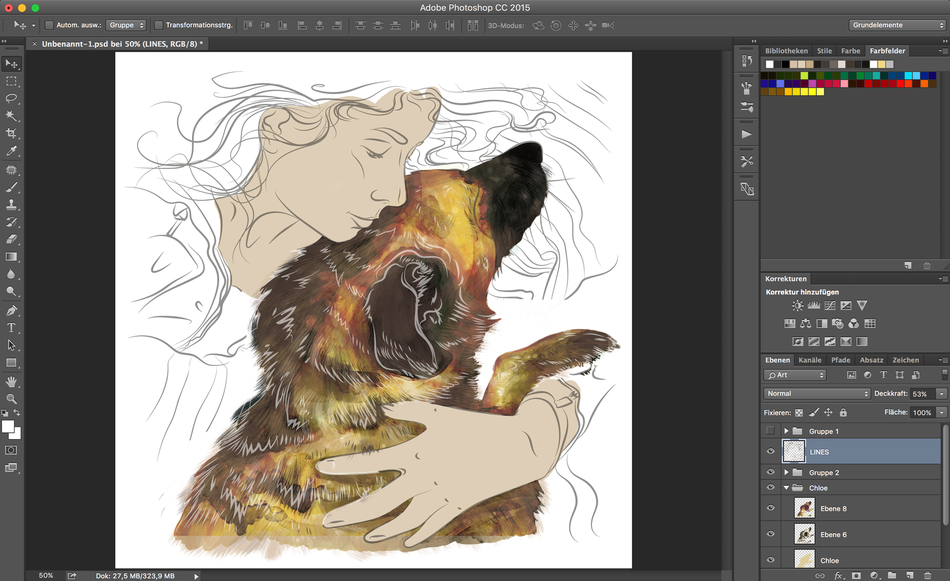The width and height of the screenshot is (950, 581).
Task: Select the Dodge tool
Action: (x=12, y=291)
